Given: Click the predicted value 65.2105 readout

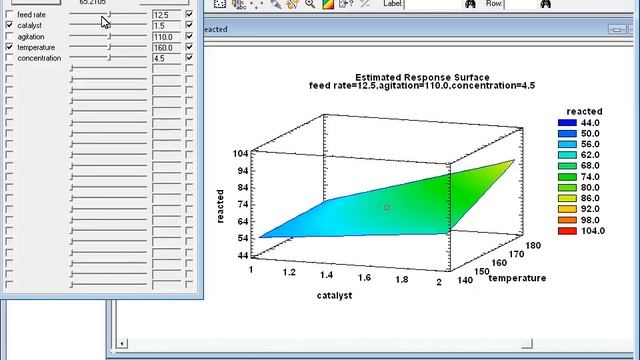Looking at the screenshot, I should click(x=92, y=2).
